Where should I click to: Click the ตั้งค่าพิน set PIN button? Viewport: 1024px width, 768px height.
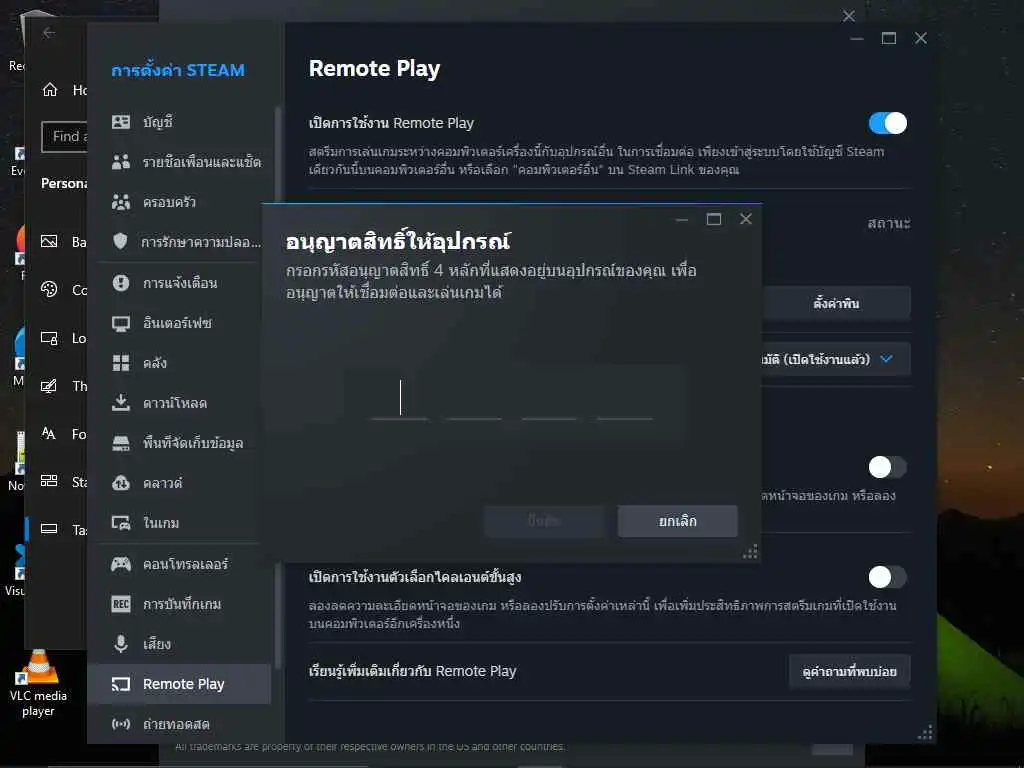[x=836, y=303]
